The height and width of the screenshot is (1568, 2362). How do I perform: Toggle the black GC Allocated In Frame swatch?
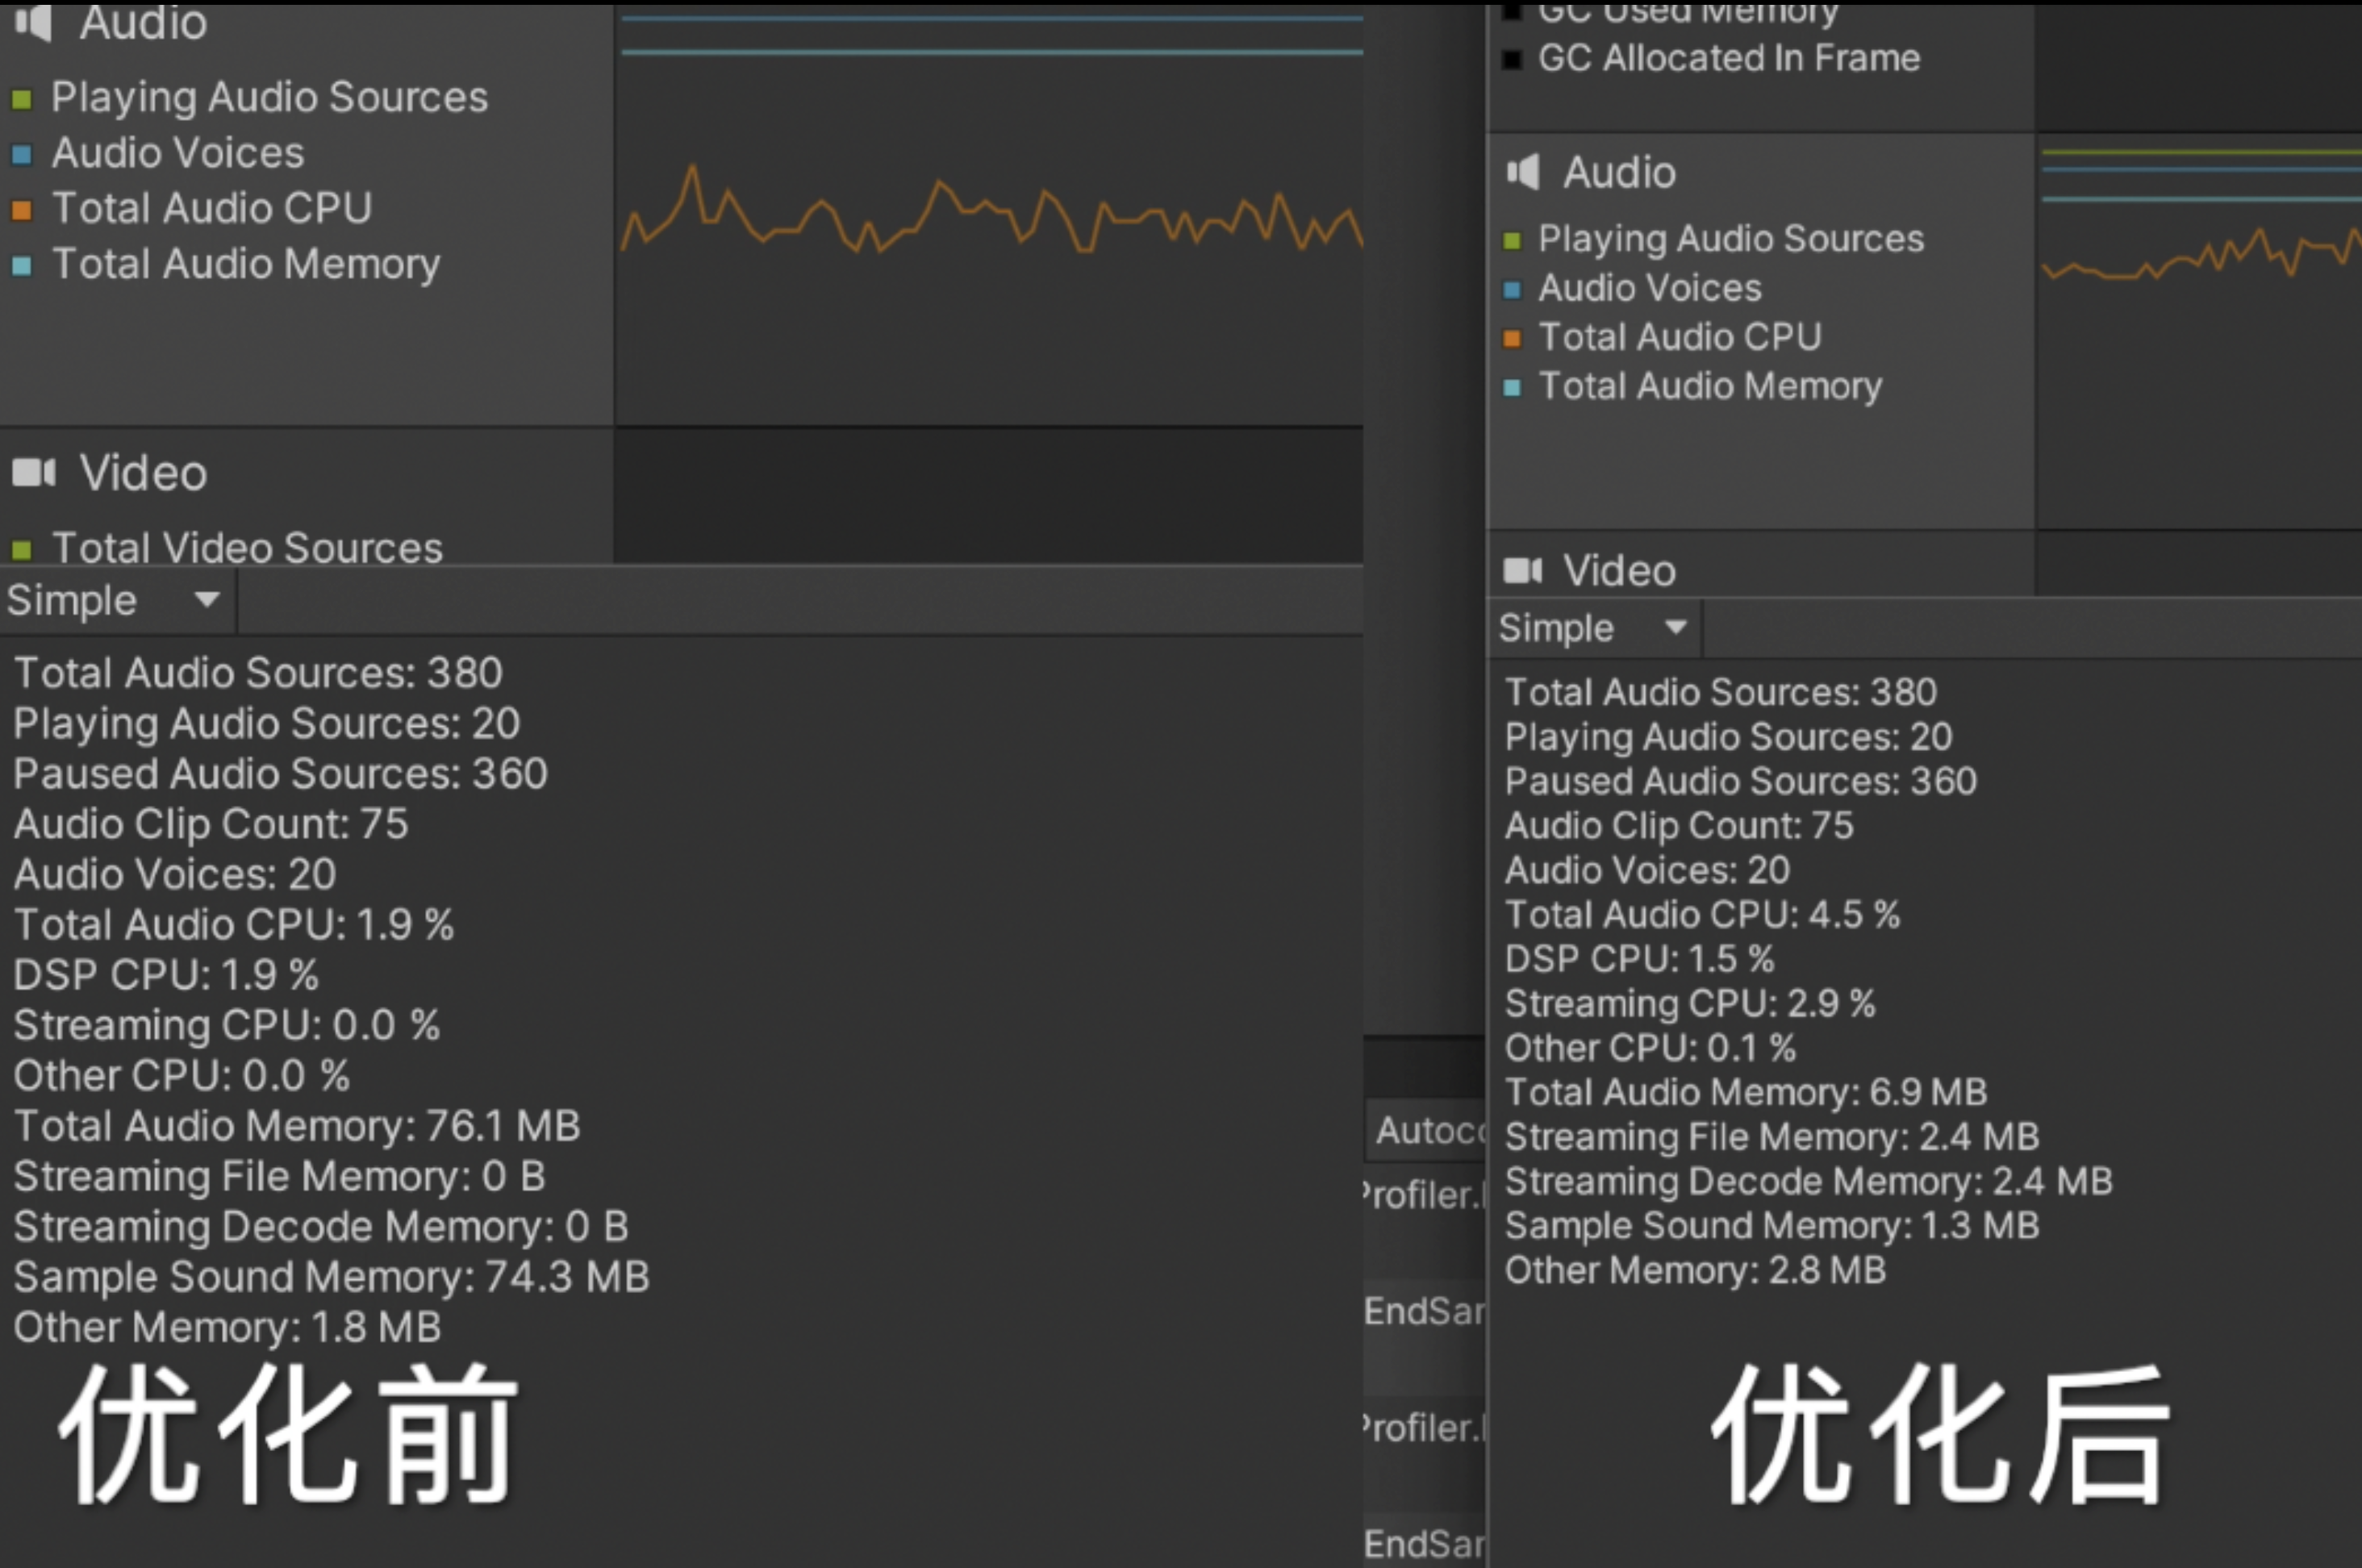point(1512,60)
